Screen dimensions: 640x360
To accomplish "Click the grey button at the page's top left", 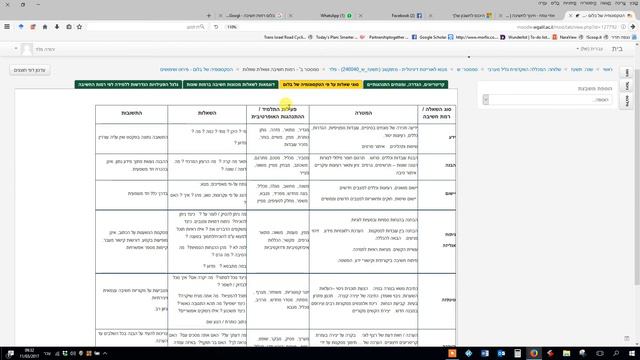I will pos(29,70).
